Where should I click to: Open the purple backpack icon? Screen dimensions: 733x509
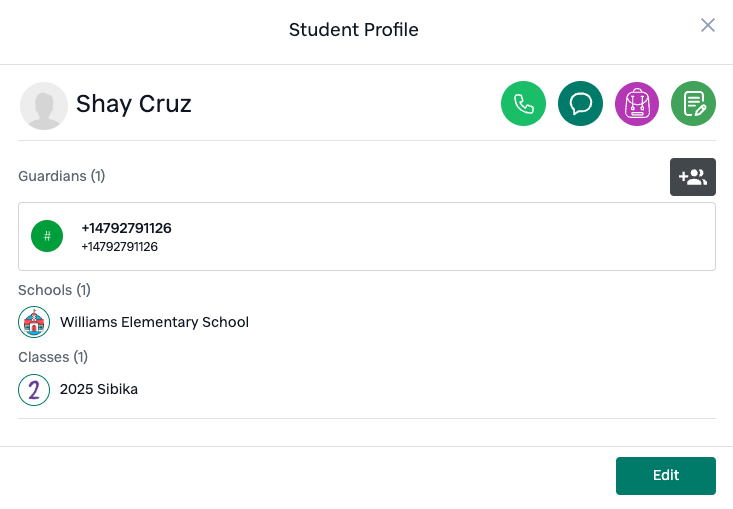pos(637,103)
